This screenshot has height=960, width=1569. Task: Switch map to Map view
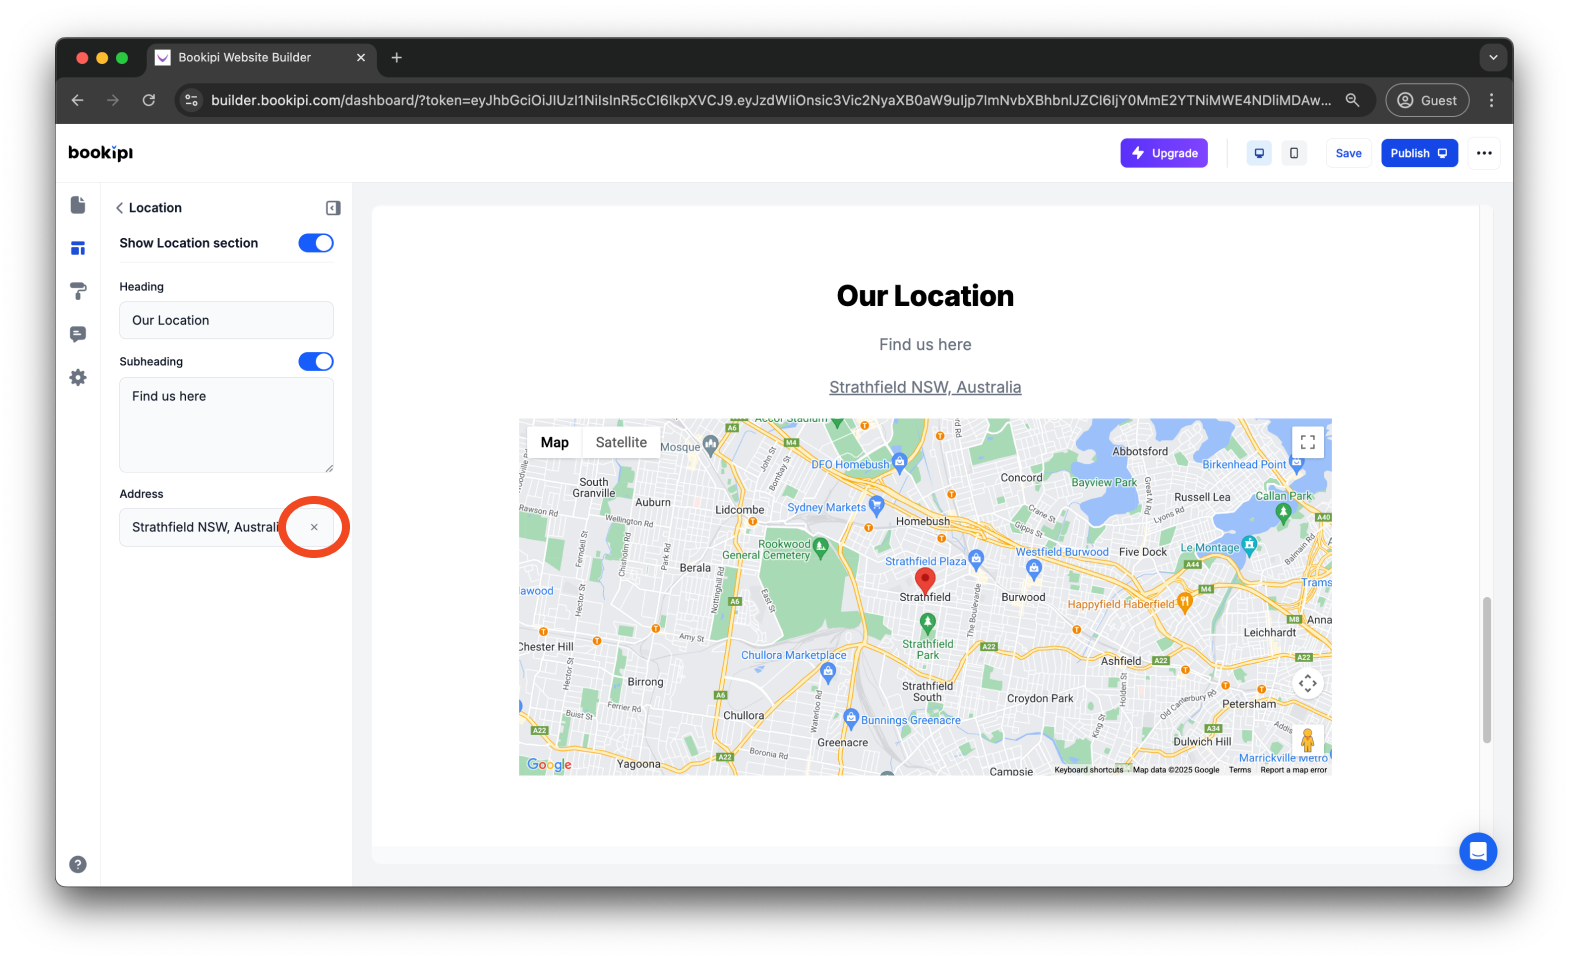pos(555,442)
